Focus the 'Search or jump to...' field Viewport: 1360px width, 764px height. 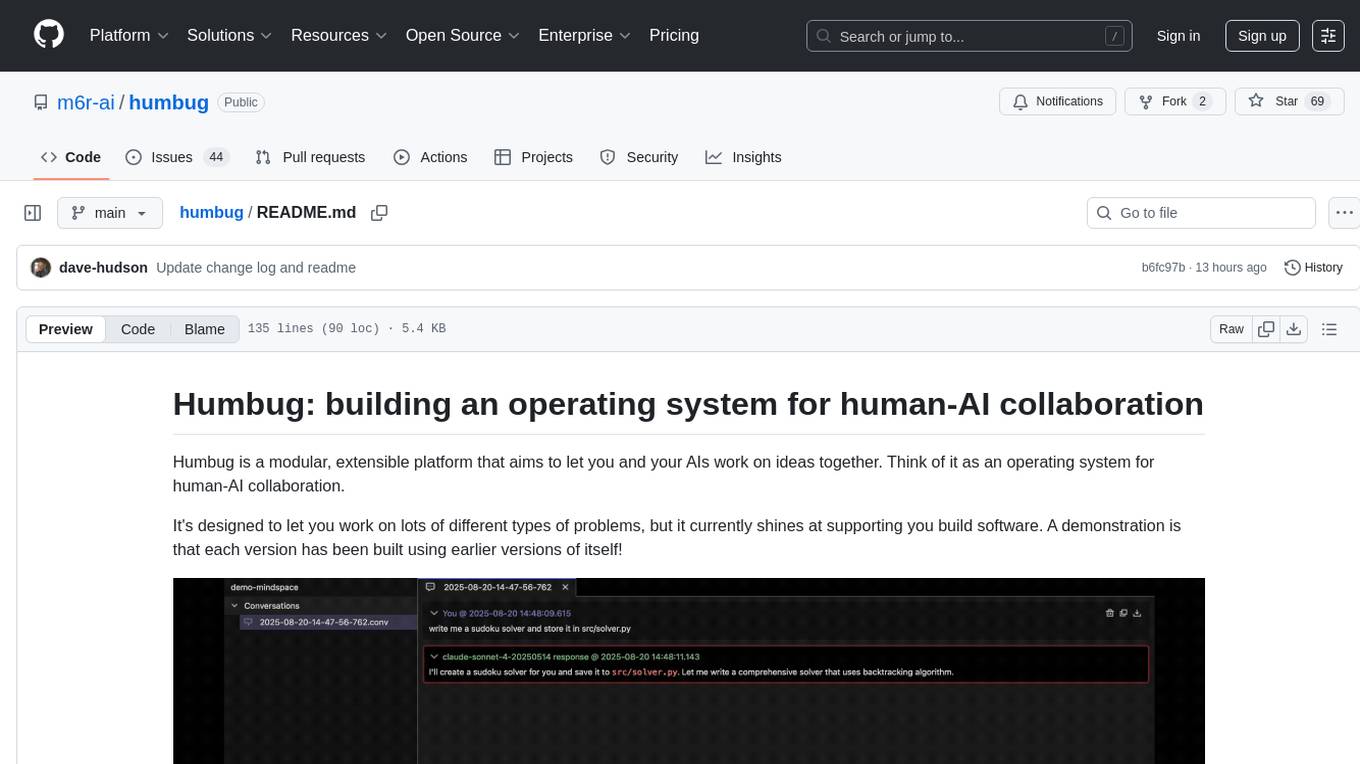pyautogui.click(x=969, y=36)
